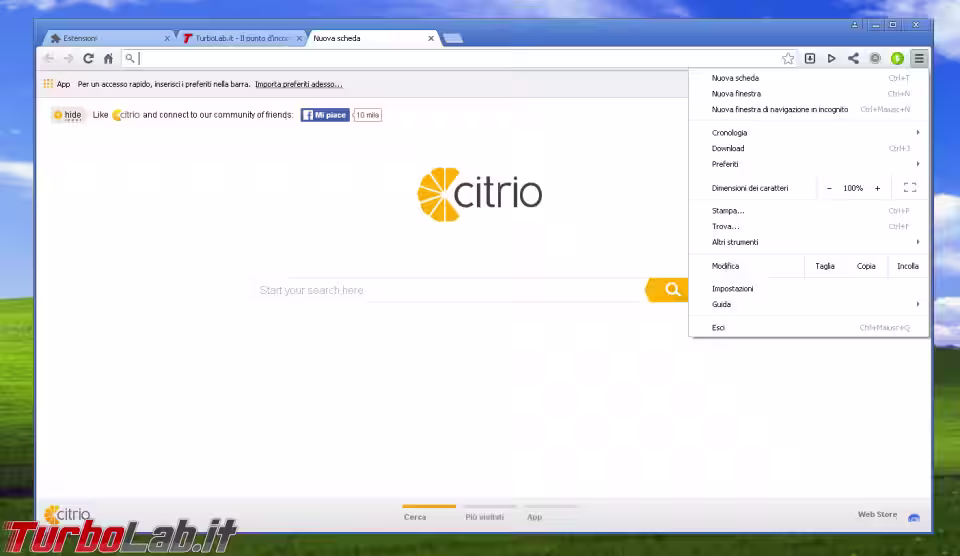Close the TurboLab.it tab
Screen dimensions: 960x556
click(299, 38)
